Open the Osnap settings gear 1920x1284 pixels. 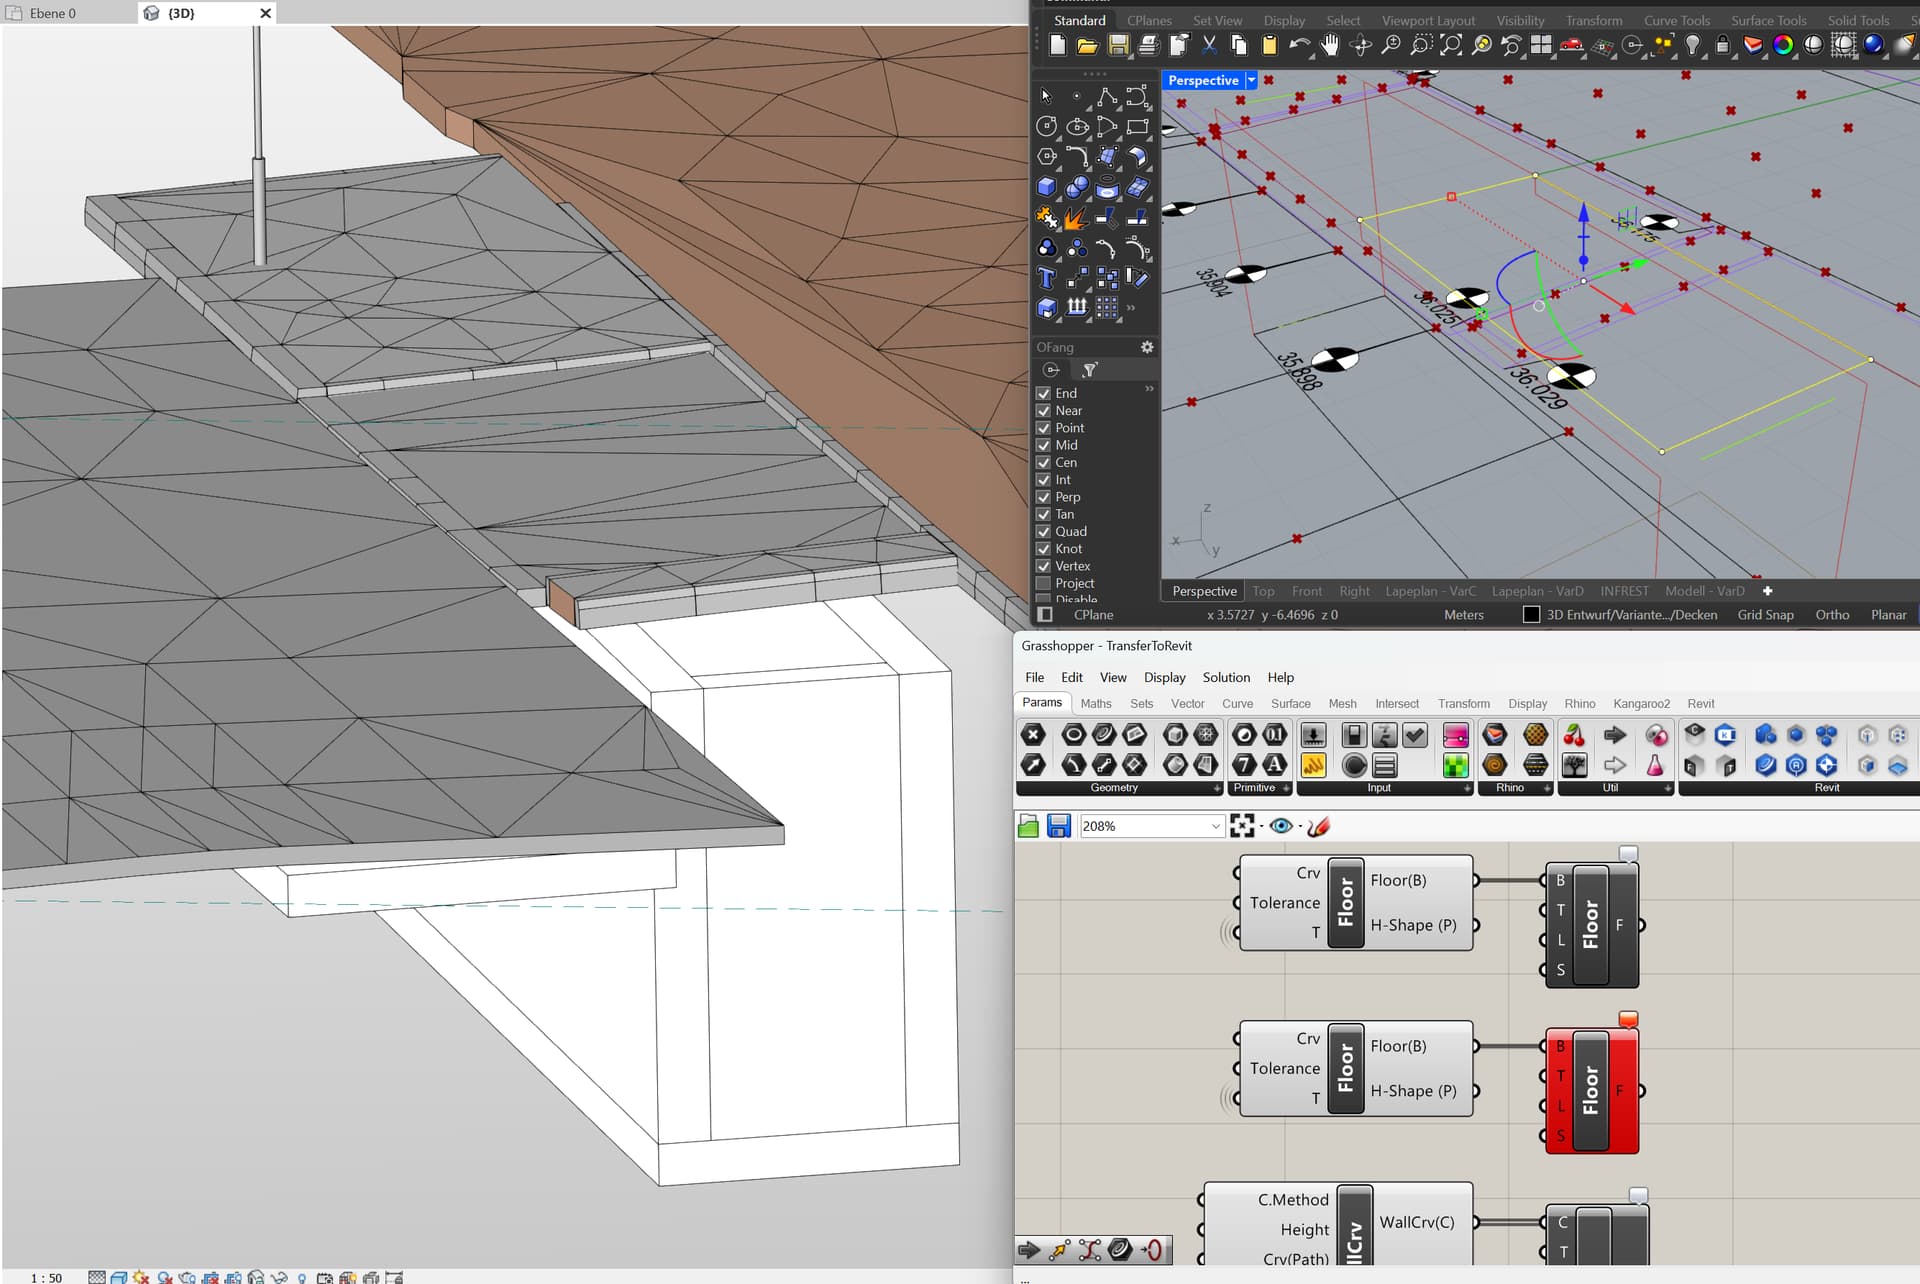(1147, 347)
